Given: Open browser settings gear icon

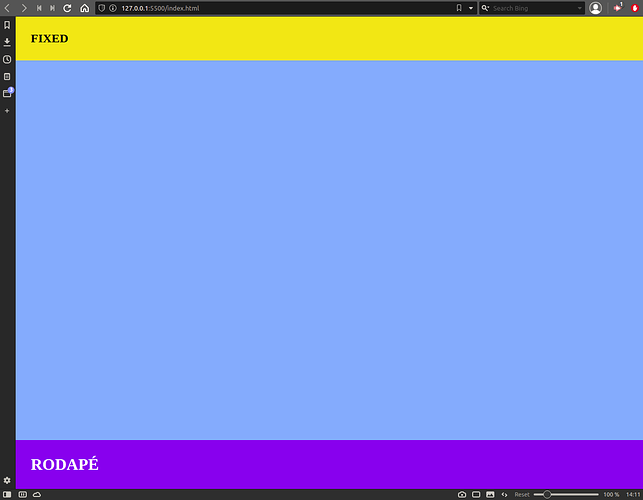Looking at the screenshot, I should pyautogui.click(x=7, y=480).
